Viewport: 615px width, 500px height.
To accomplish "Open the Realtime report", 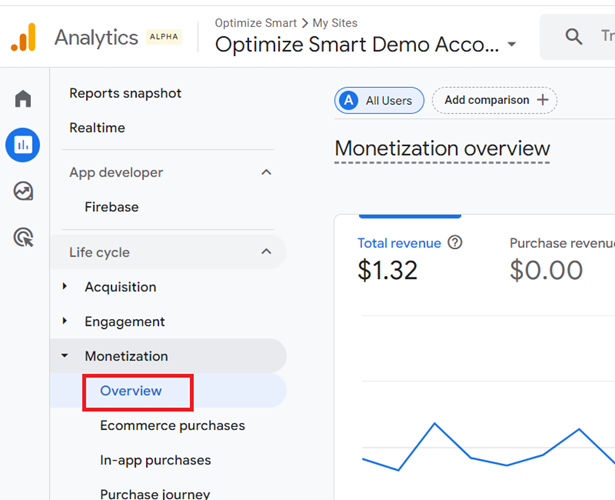I will tap(97, 128).
